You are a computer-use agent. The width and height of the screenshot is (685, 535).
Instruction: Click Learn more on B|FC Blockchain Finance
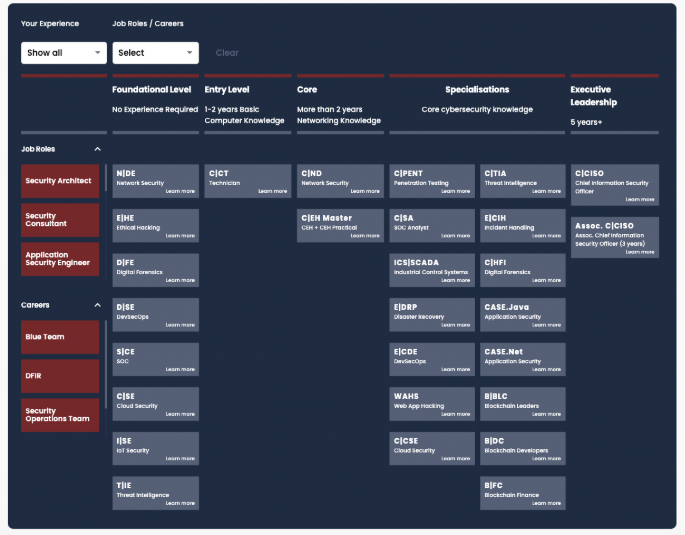click(546, 503)
